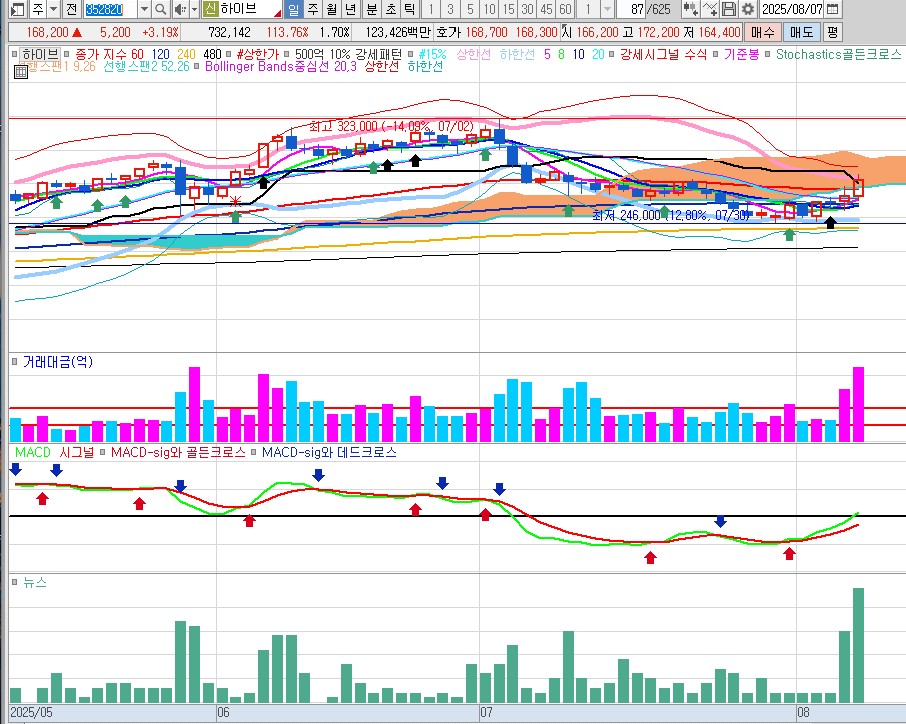Switch to 초 second chart

click(x=391, y=9)
